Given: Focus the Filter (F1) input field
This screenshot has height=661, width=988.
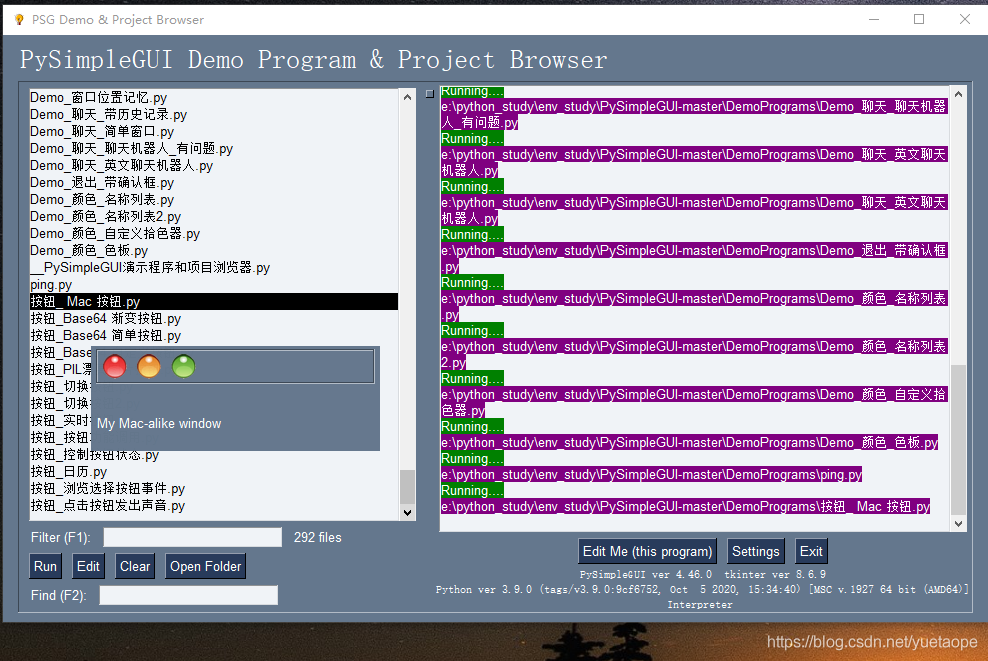Looking at the screenshot, I should pyautogui.click(x=193, y=537).
